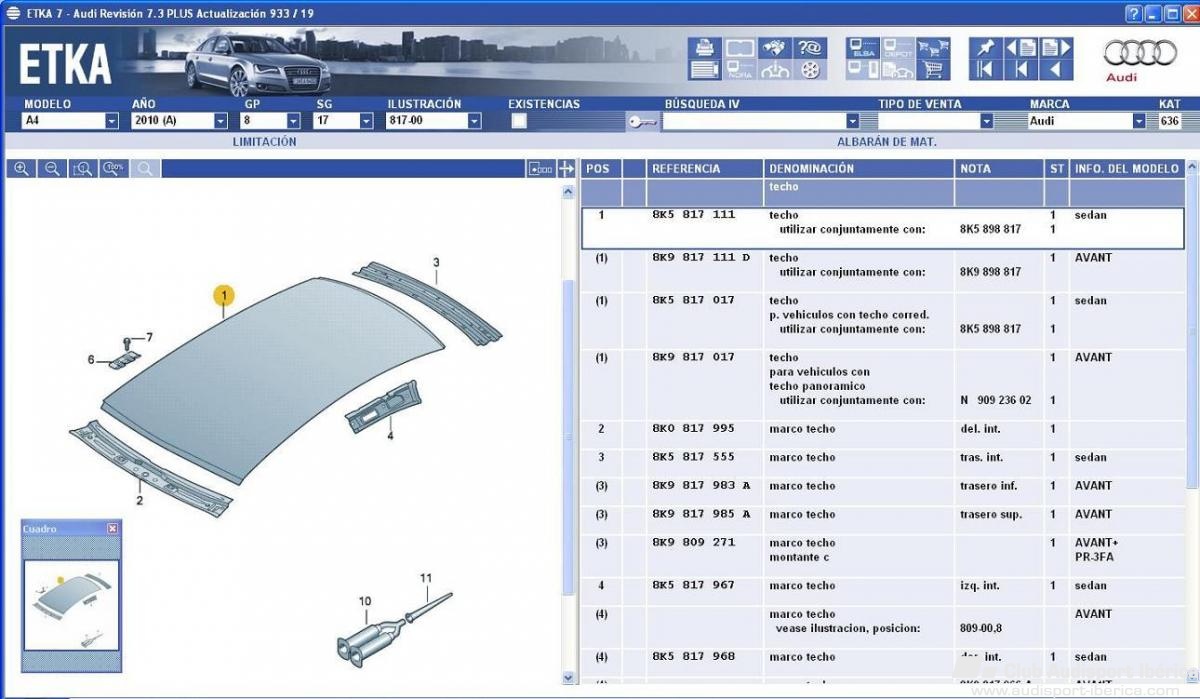
Task: Click the title bar help question-mark button
Action: [1133, 14]
